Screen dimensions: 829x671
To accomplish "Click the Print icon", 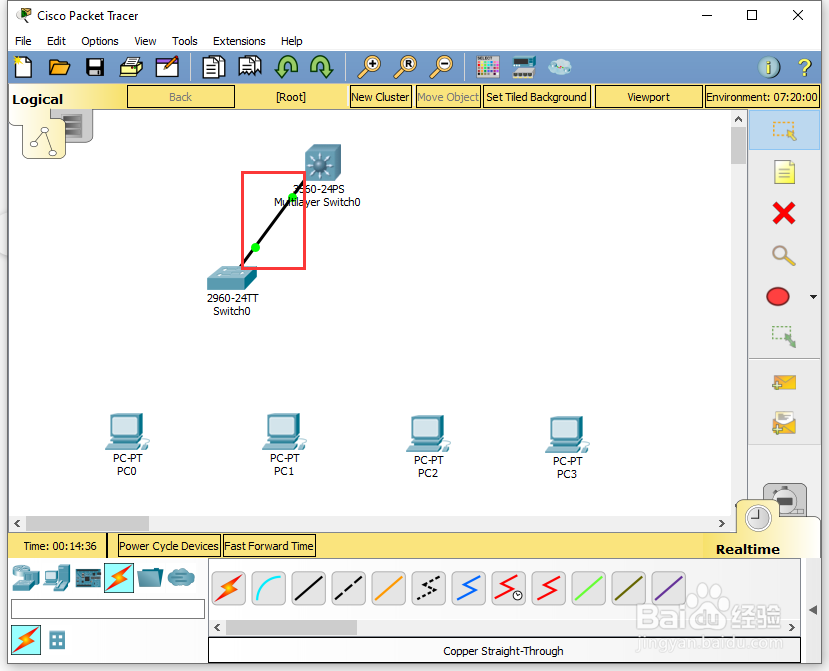I will 131,67.
